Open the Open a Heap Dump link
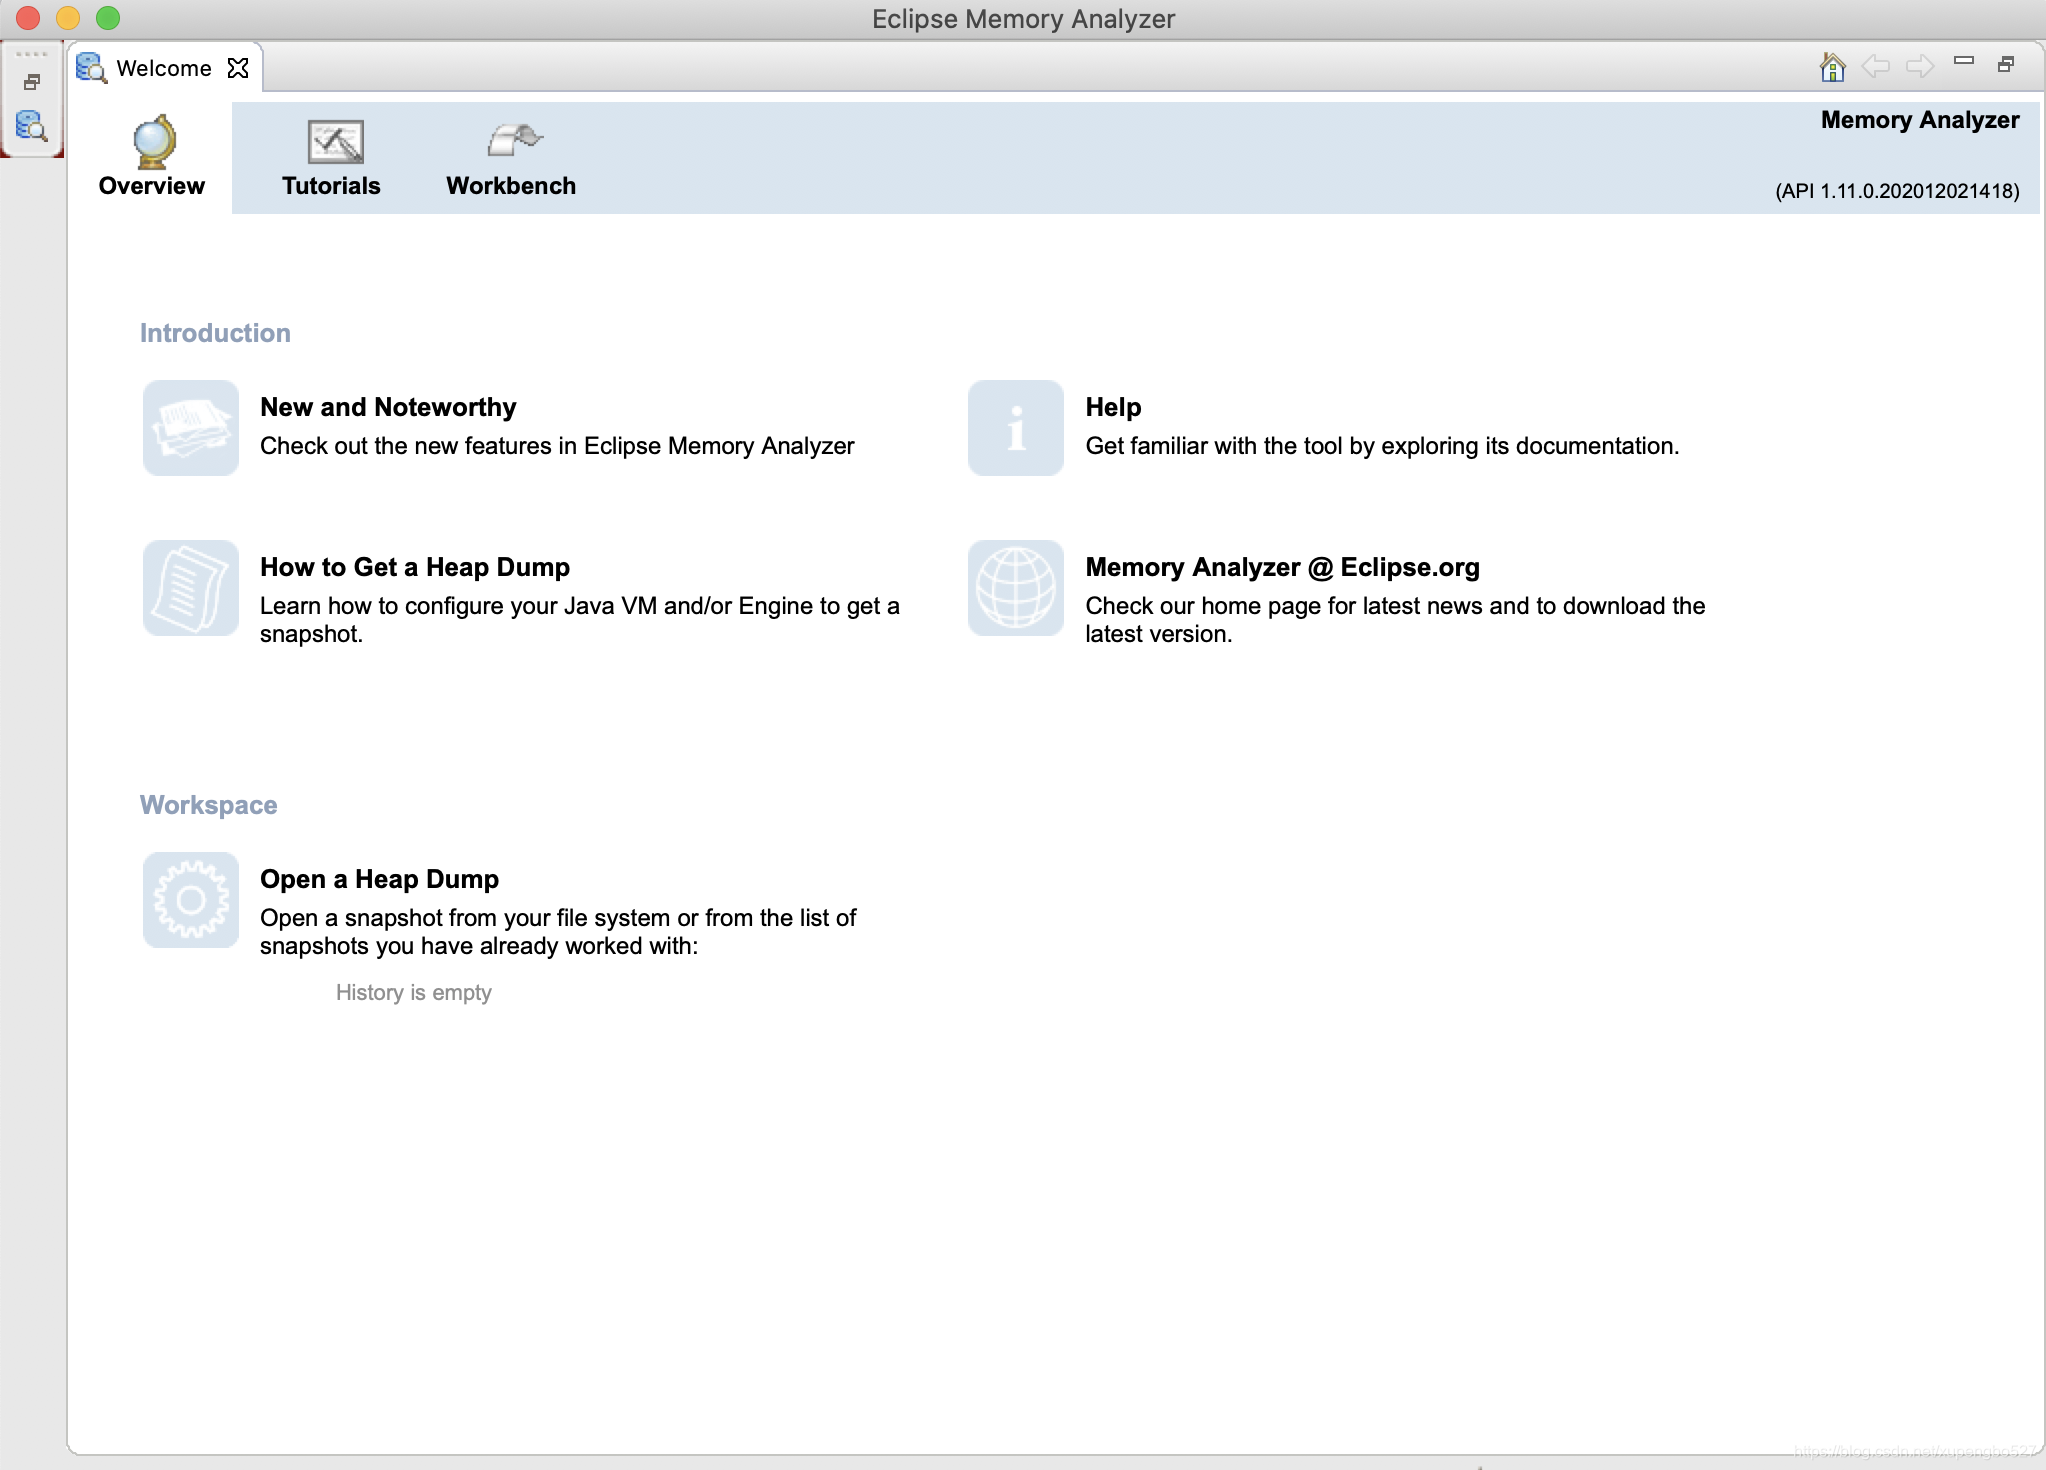Screen dimensions: 2046x1470 click(x=379, y=879)
